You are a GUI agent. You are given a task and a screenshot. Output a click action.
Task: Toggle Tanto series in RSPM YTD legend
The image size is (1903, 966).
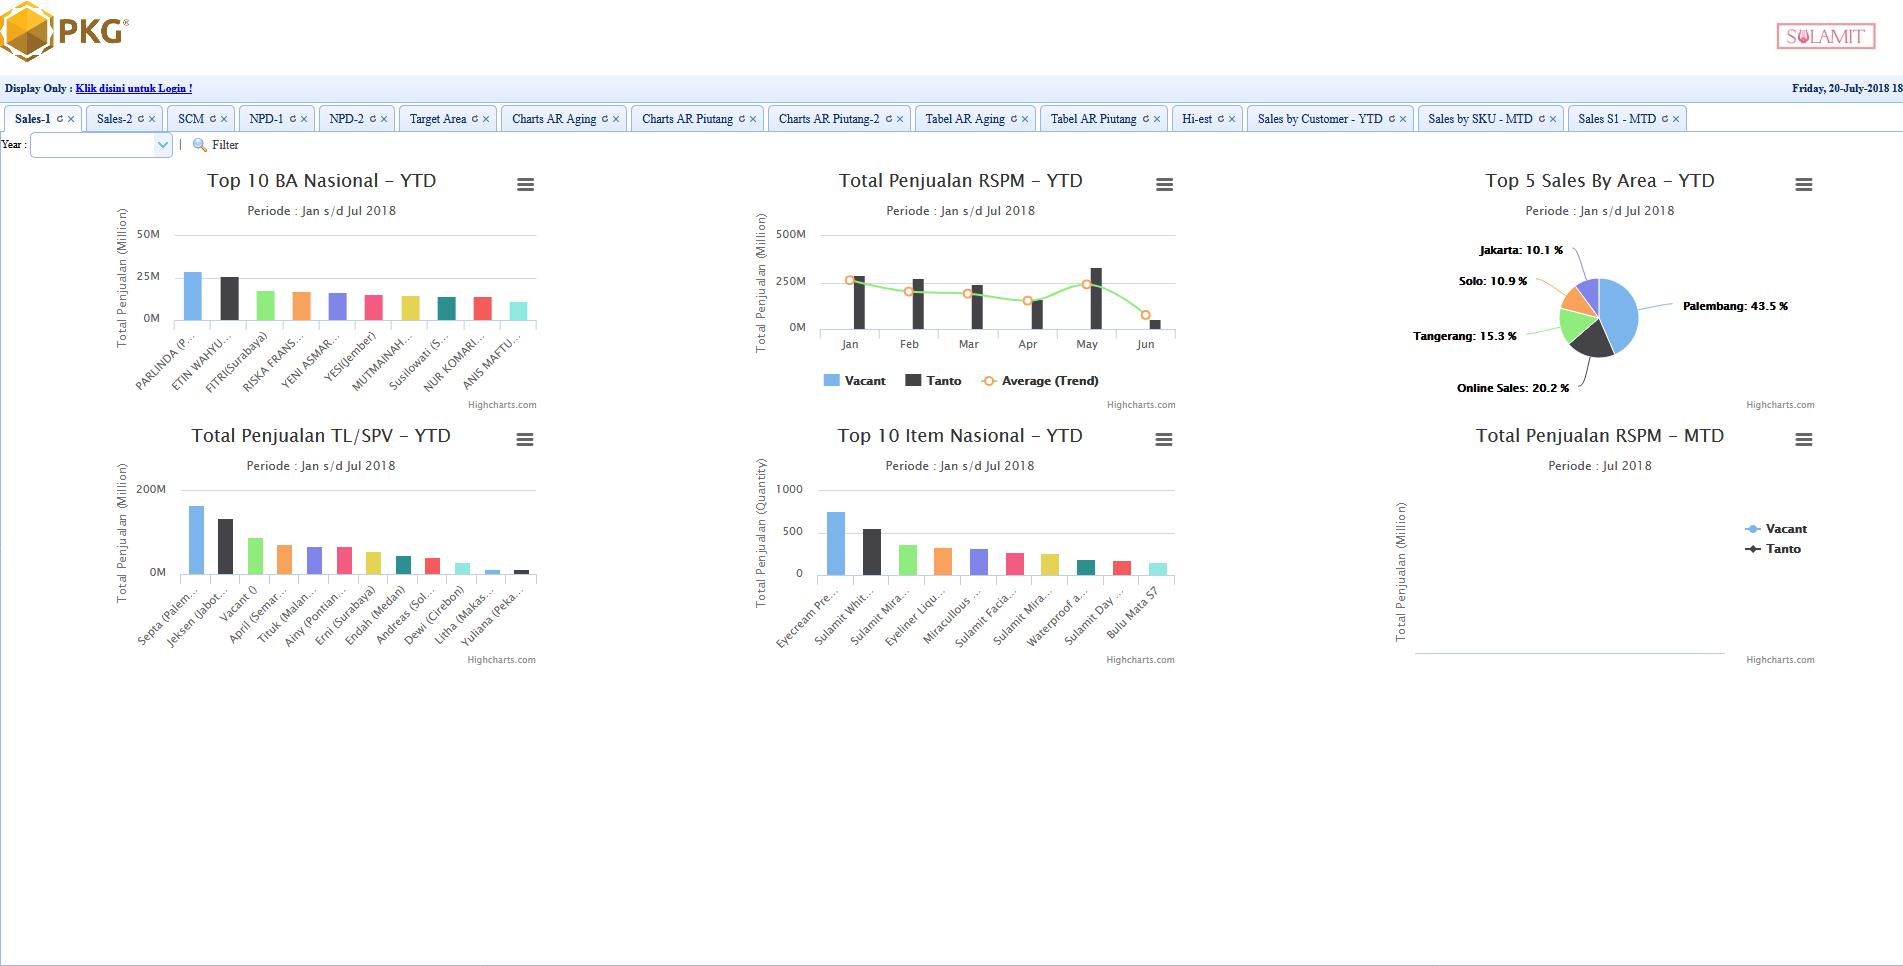click(933, 381)
